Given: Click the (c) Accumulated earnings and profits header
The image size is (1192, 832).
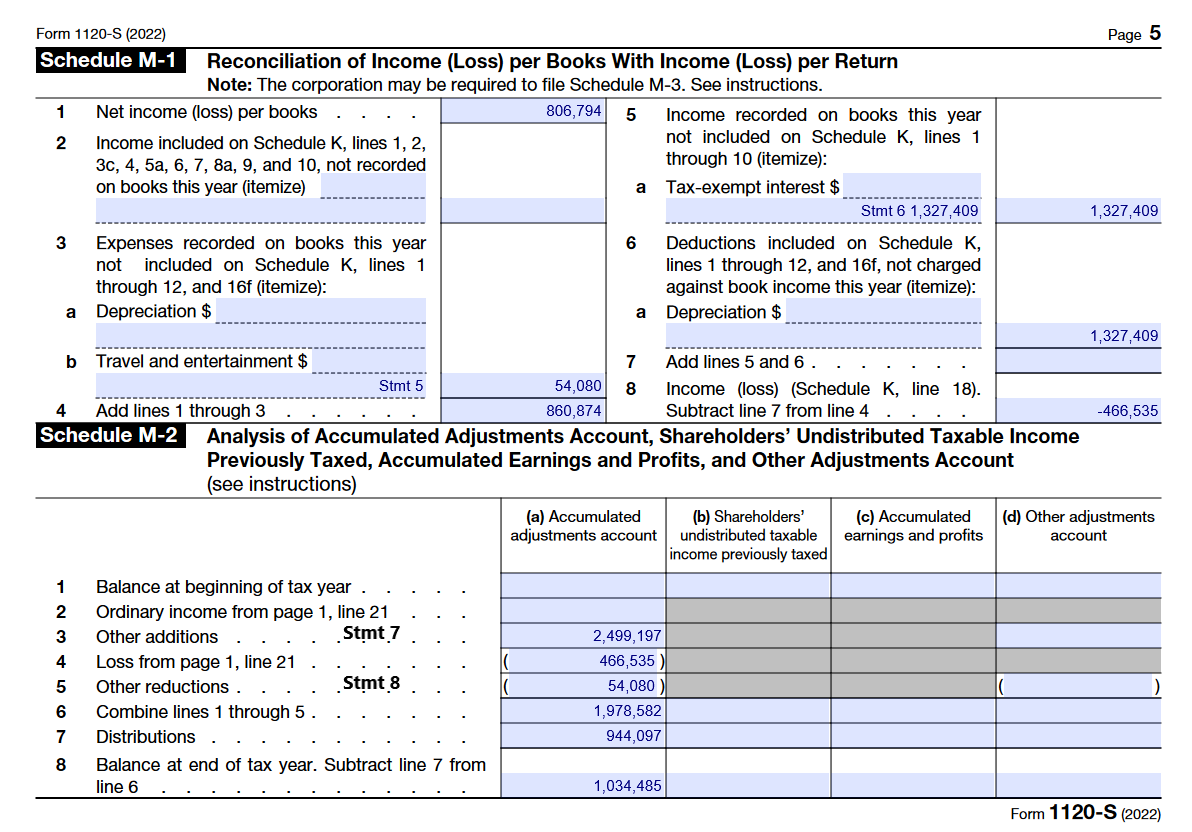Looking at the screenshot, I should point(913,526).
